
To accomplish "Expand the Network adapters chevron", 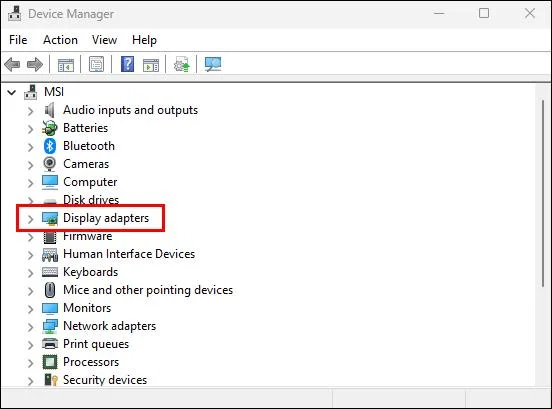I will [x=31, y=327].
